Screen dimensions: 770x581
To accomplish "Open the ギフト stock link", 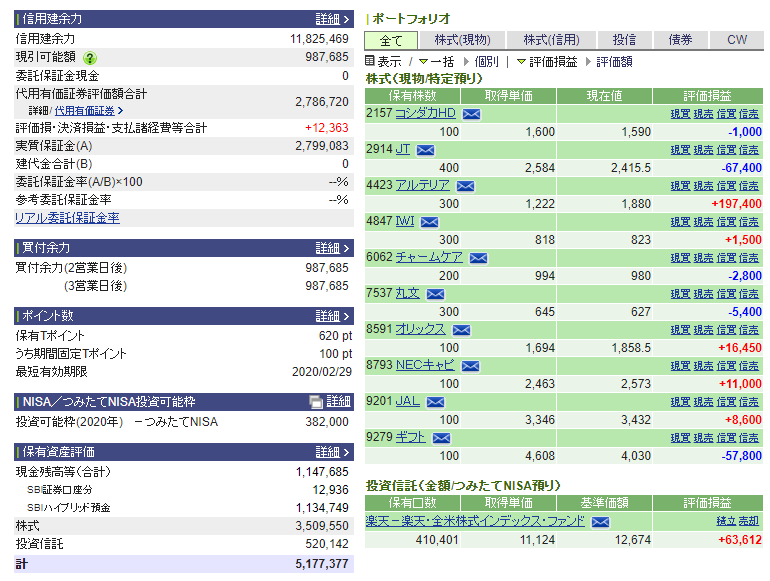I will 410,437.
